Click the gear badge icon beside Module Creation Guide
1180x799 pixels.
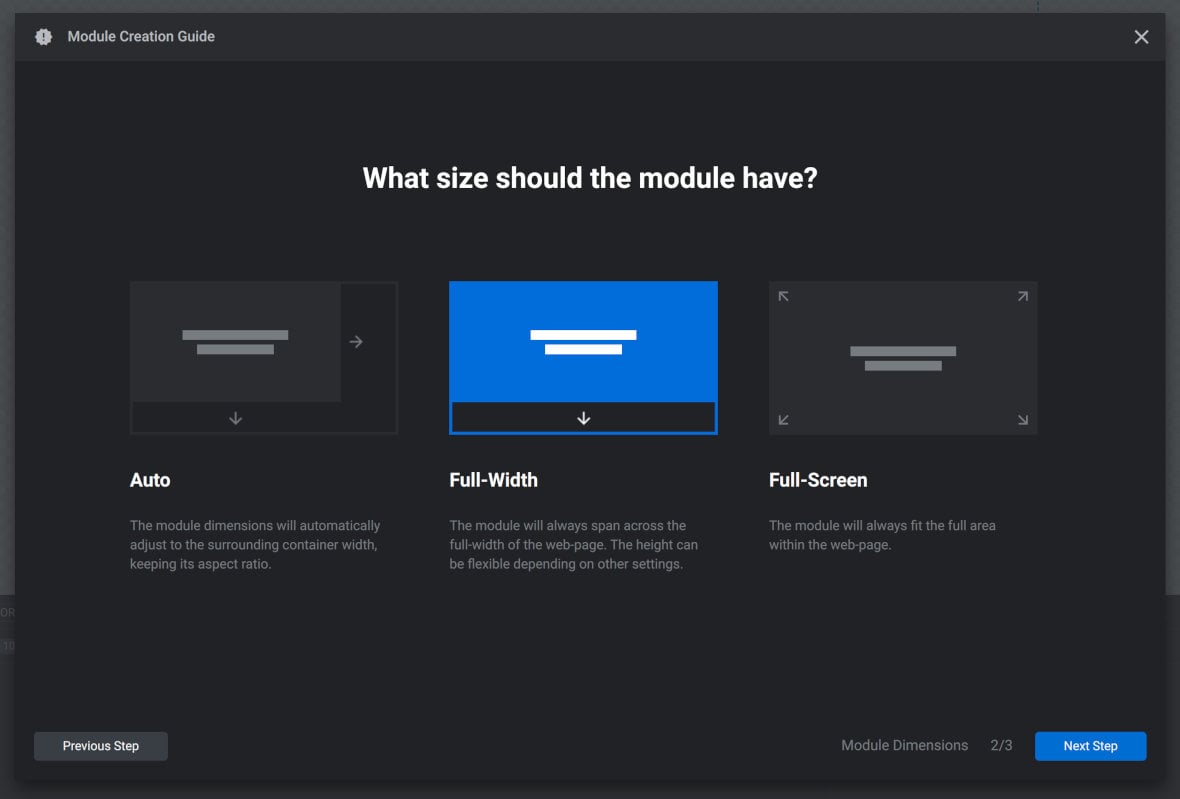click(x=43, y=36)
